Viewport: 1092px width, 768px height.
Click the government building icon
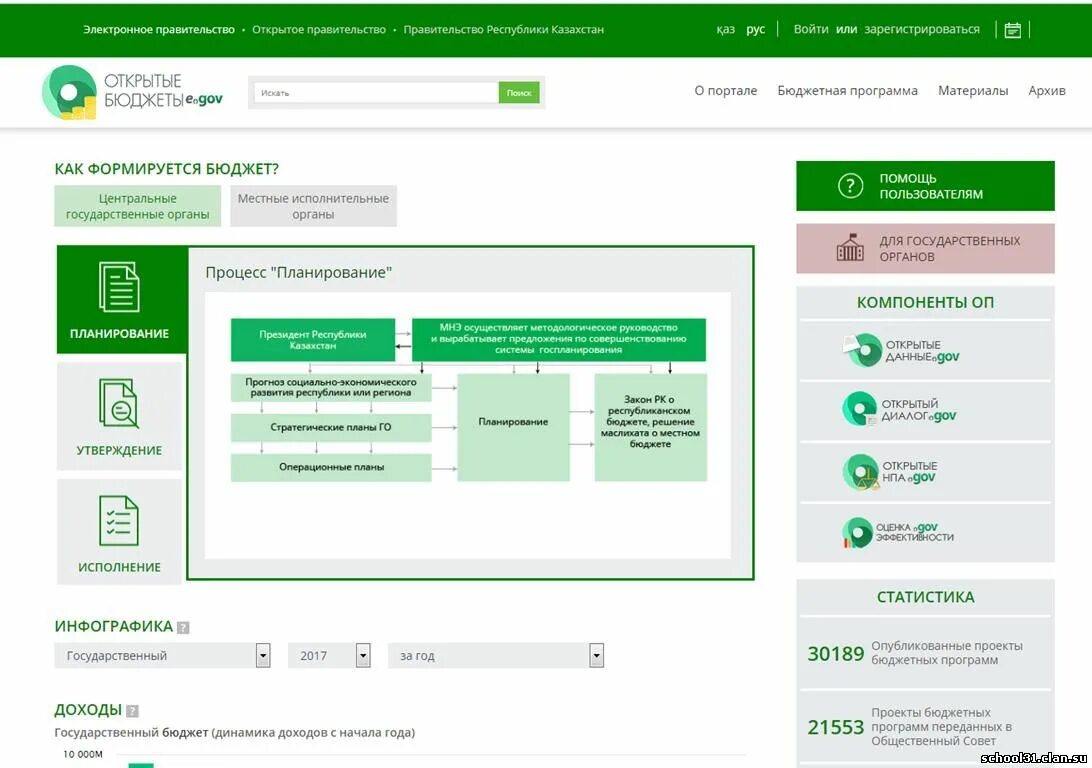pos(850,248)
